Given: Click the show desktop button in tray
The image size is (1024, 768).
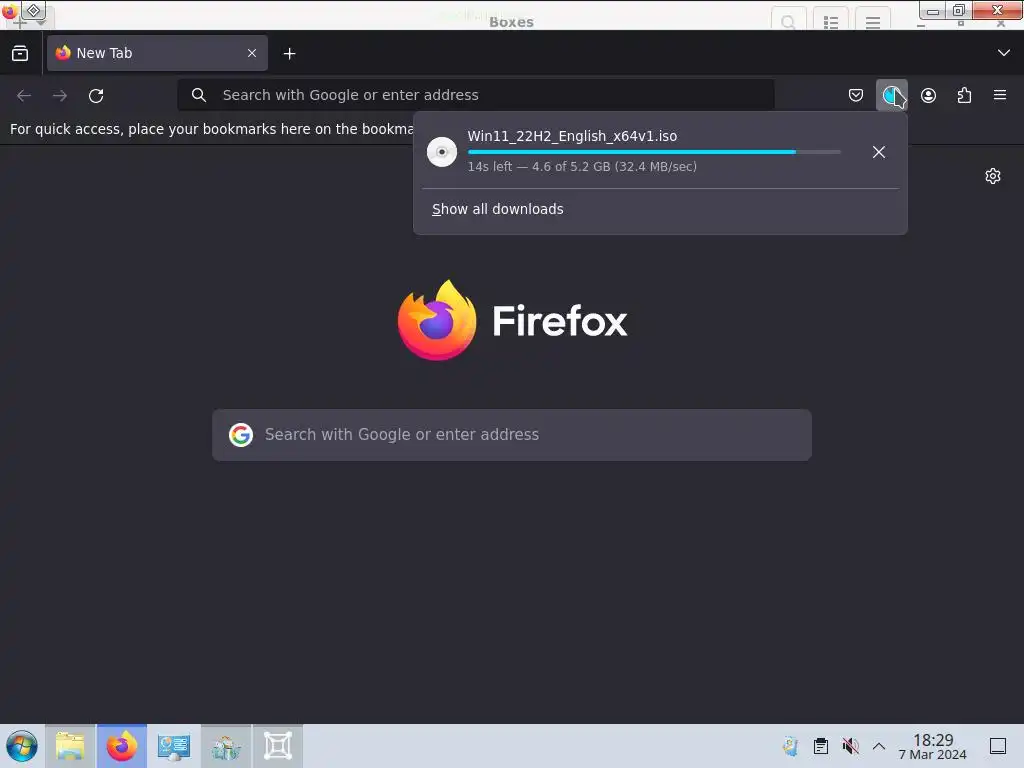Looking at the screenshot, I should point(998,746).
